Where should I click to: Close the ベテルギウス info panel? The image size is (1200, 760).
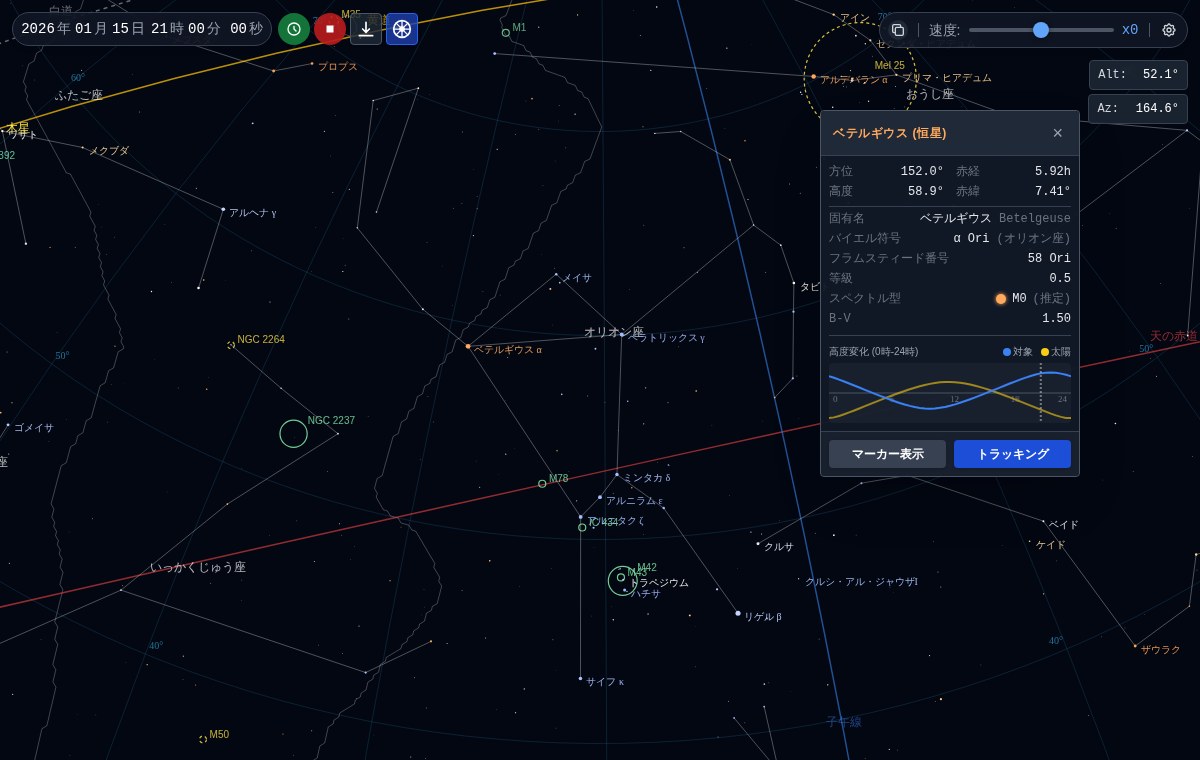1058,133
